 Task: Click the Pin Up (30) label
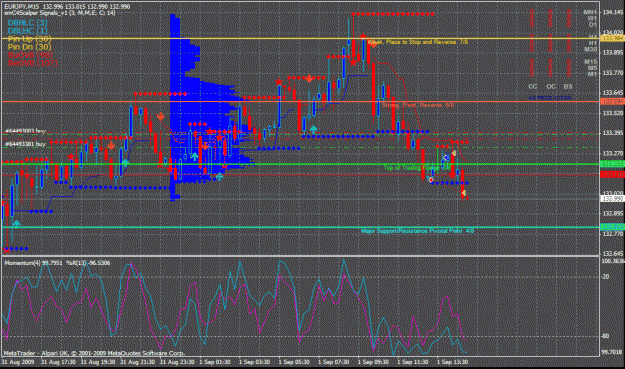29,39
